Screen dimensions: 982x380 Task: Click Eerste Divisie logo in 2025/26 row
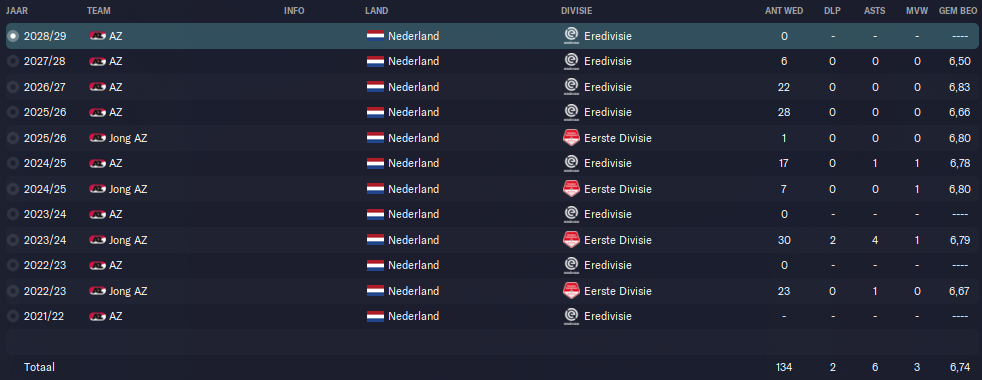click(x=571, y=138)
